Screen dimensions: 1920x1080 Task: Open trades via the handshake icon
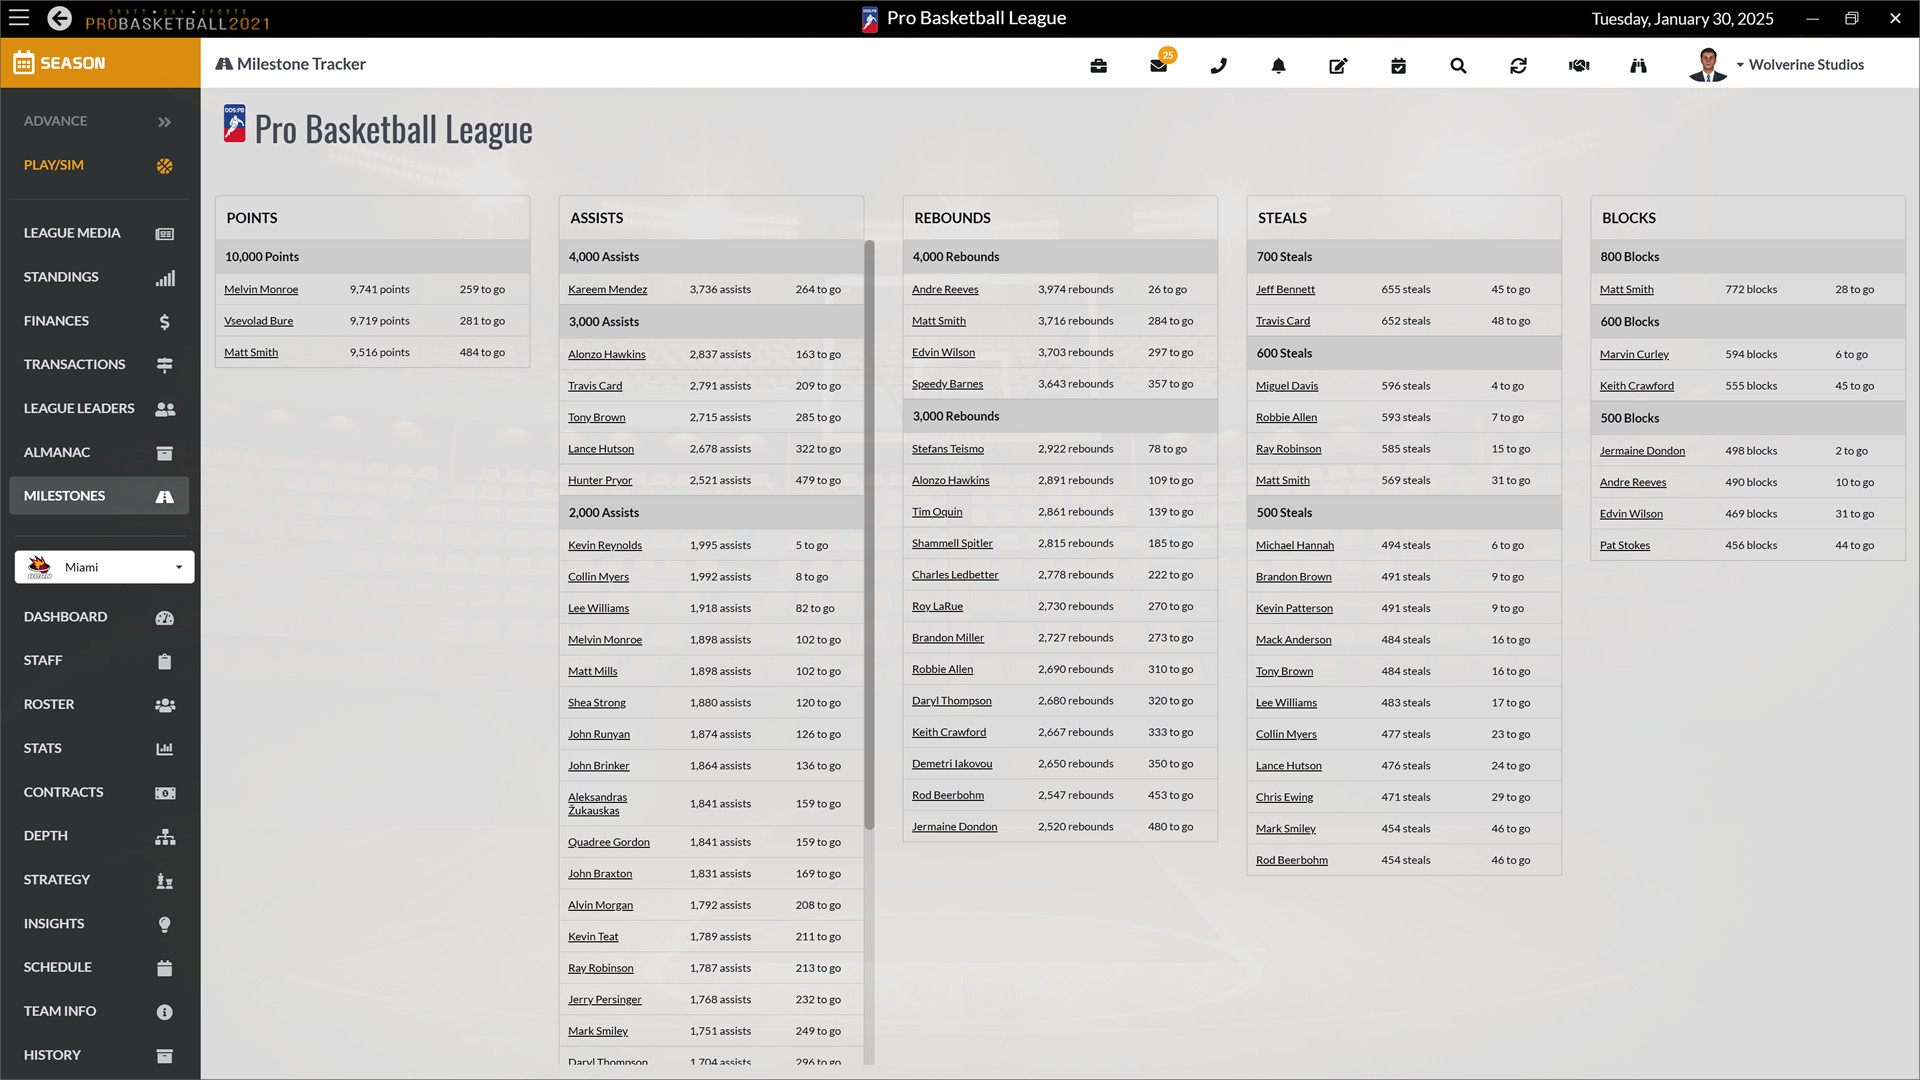pos(1578,66)
